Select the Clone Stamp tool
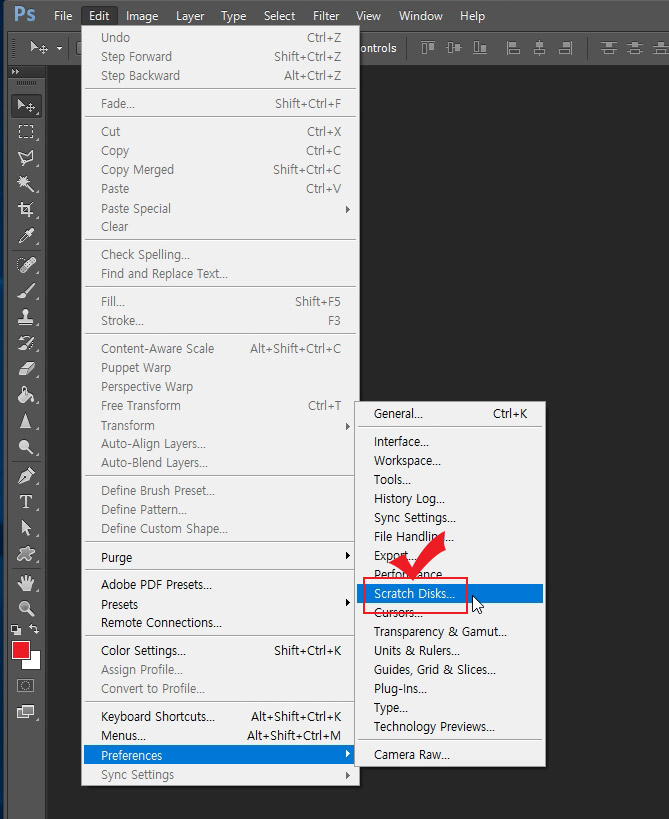This screenshot has height=819, width=669. pyautogui.click(x=26, y=317)
